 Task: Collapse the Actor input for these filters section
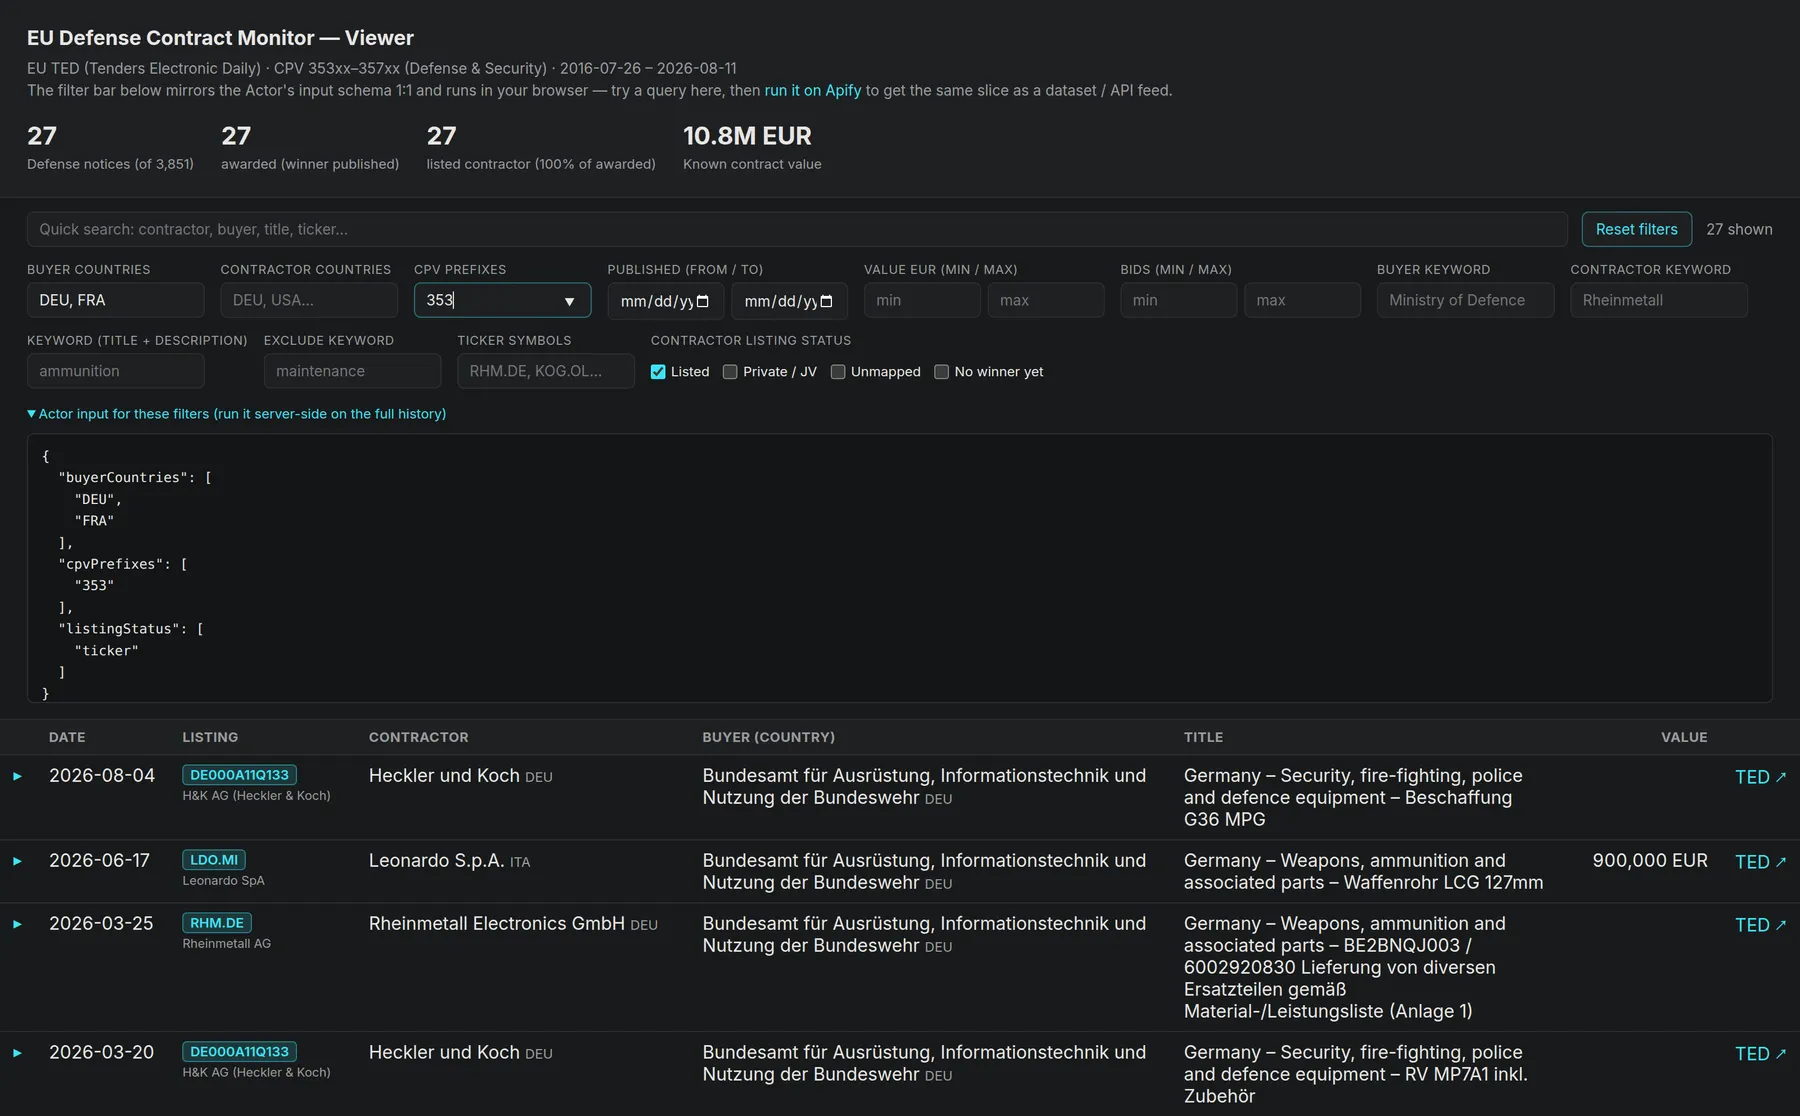(237, 414)
